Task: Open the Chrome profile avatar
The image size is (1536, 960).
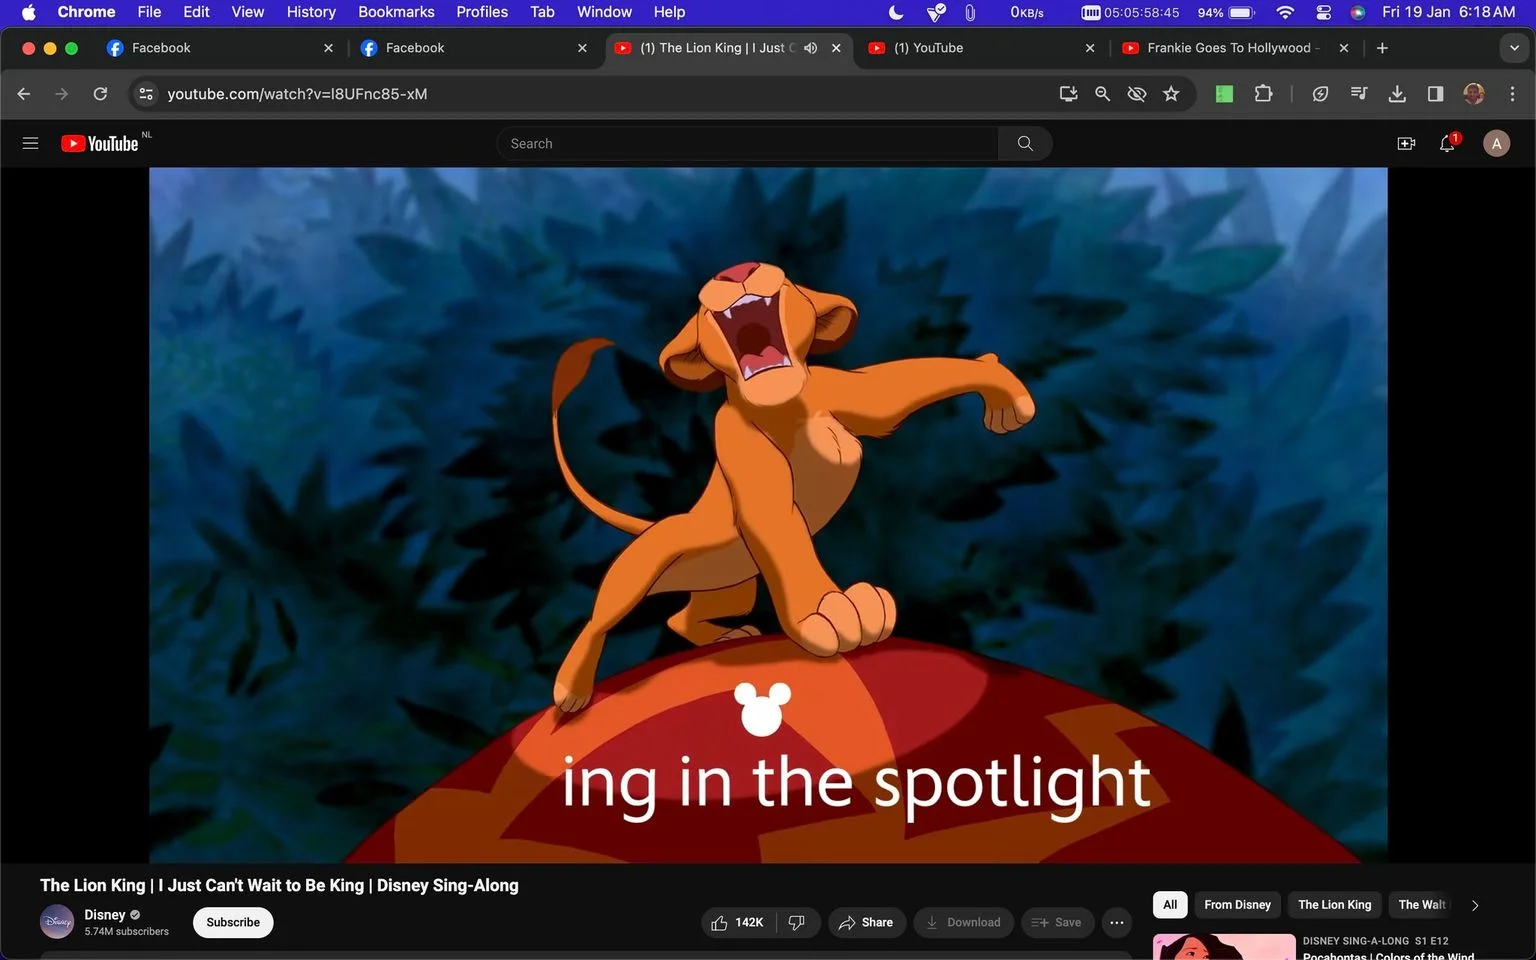Action: 1473,93
